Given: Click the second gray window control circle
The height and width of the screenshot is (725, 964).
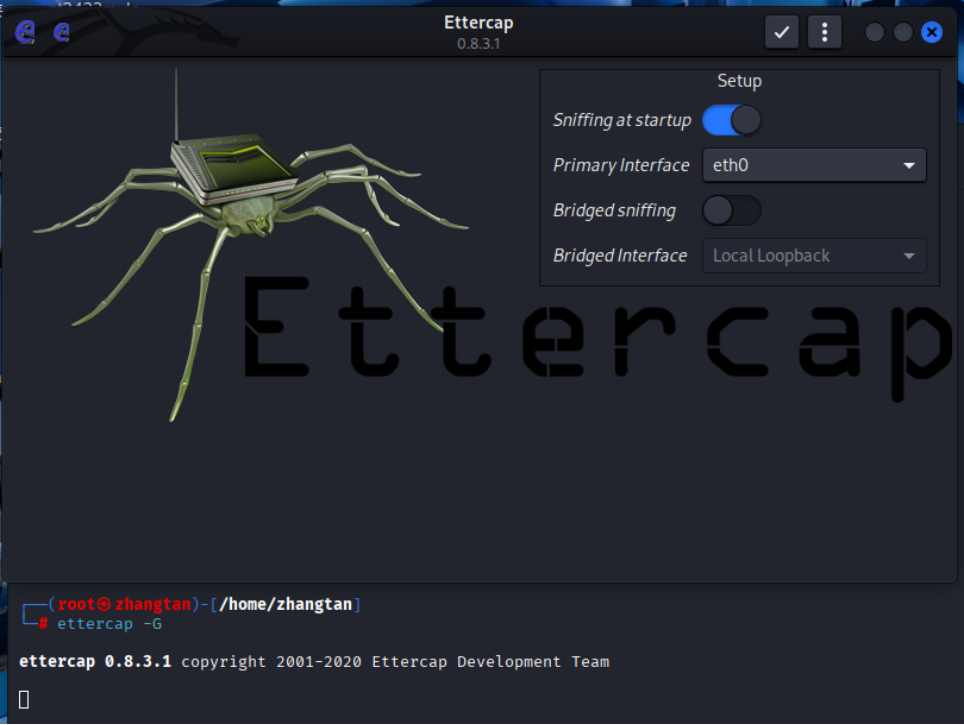Looking at the screenshot, I should tap(903, 32).
